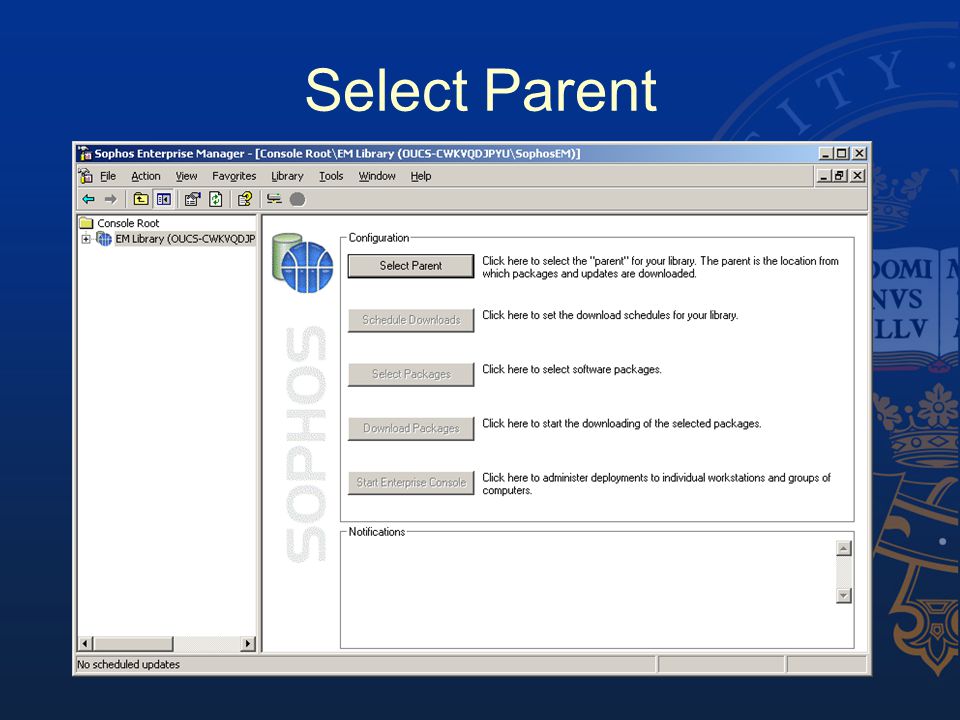Click the Refresh toolbar icon
This screenshot has width=960, height=720.
[x=216, y=199]
